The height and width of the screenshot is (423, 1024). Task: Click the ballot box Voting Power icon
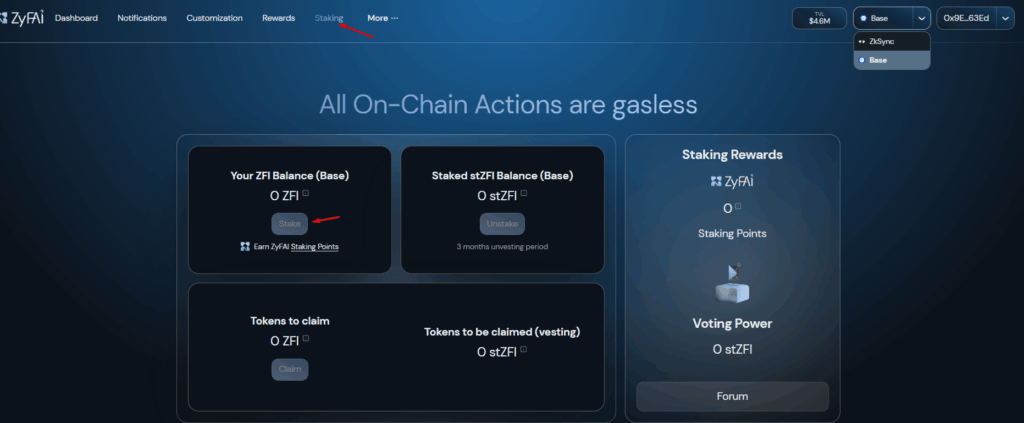click(732, 282)
